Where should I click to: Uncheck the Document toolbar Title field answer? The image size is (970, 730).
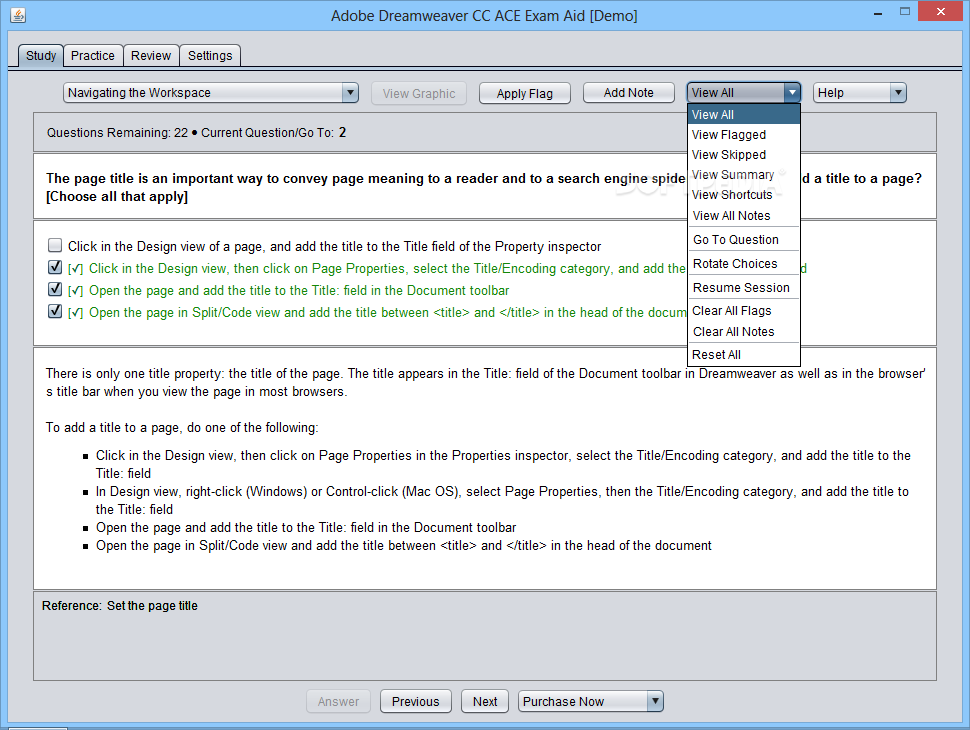pos(55,289)
